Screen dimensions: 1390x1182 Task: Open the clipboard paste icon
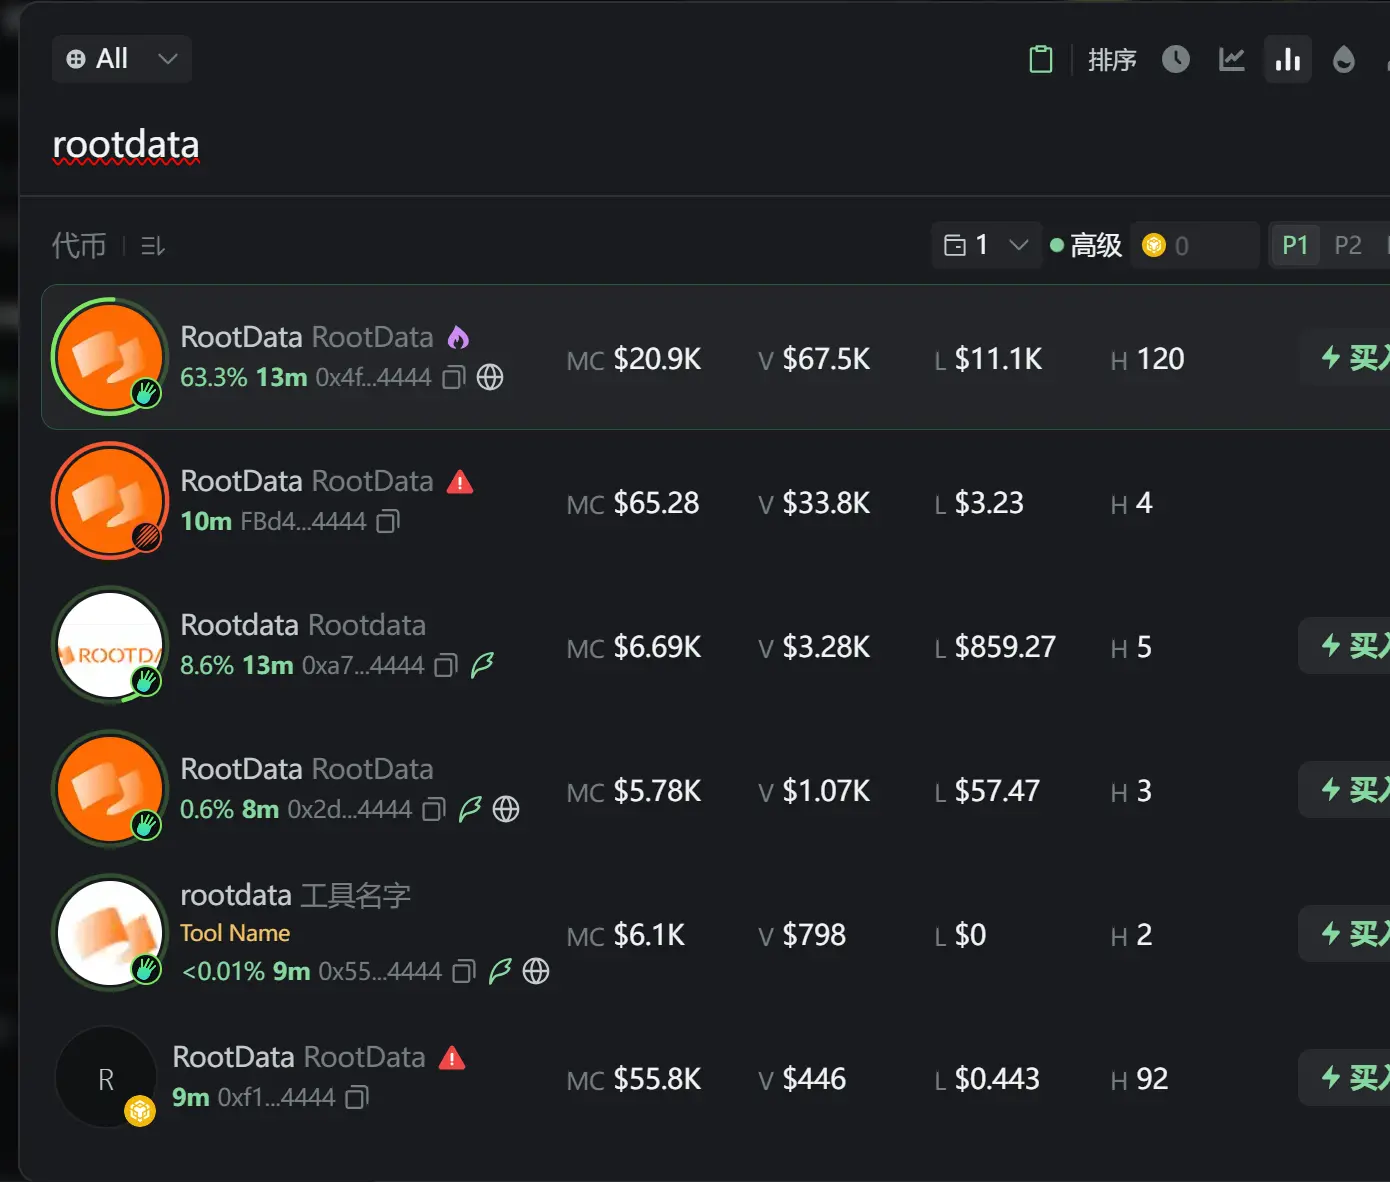[x=1040, y=59]
